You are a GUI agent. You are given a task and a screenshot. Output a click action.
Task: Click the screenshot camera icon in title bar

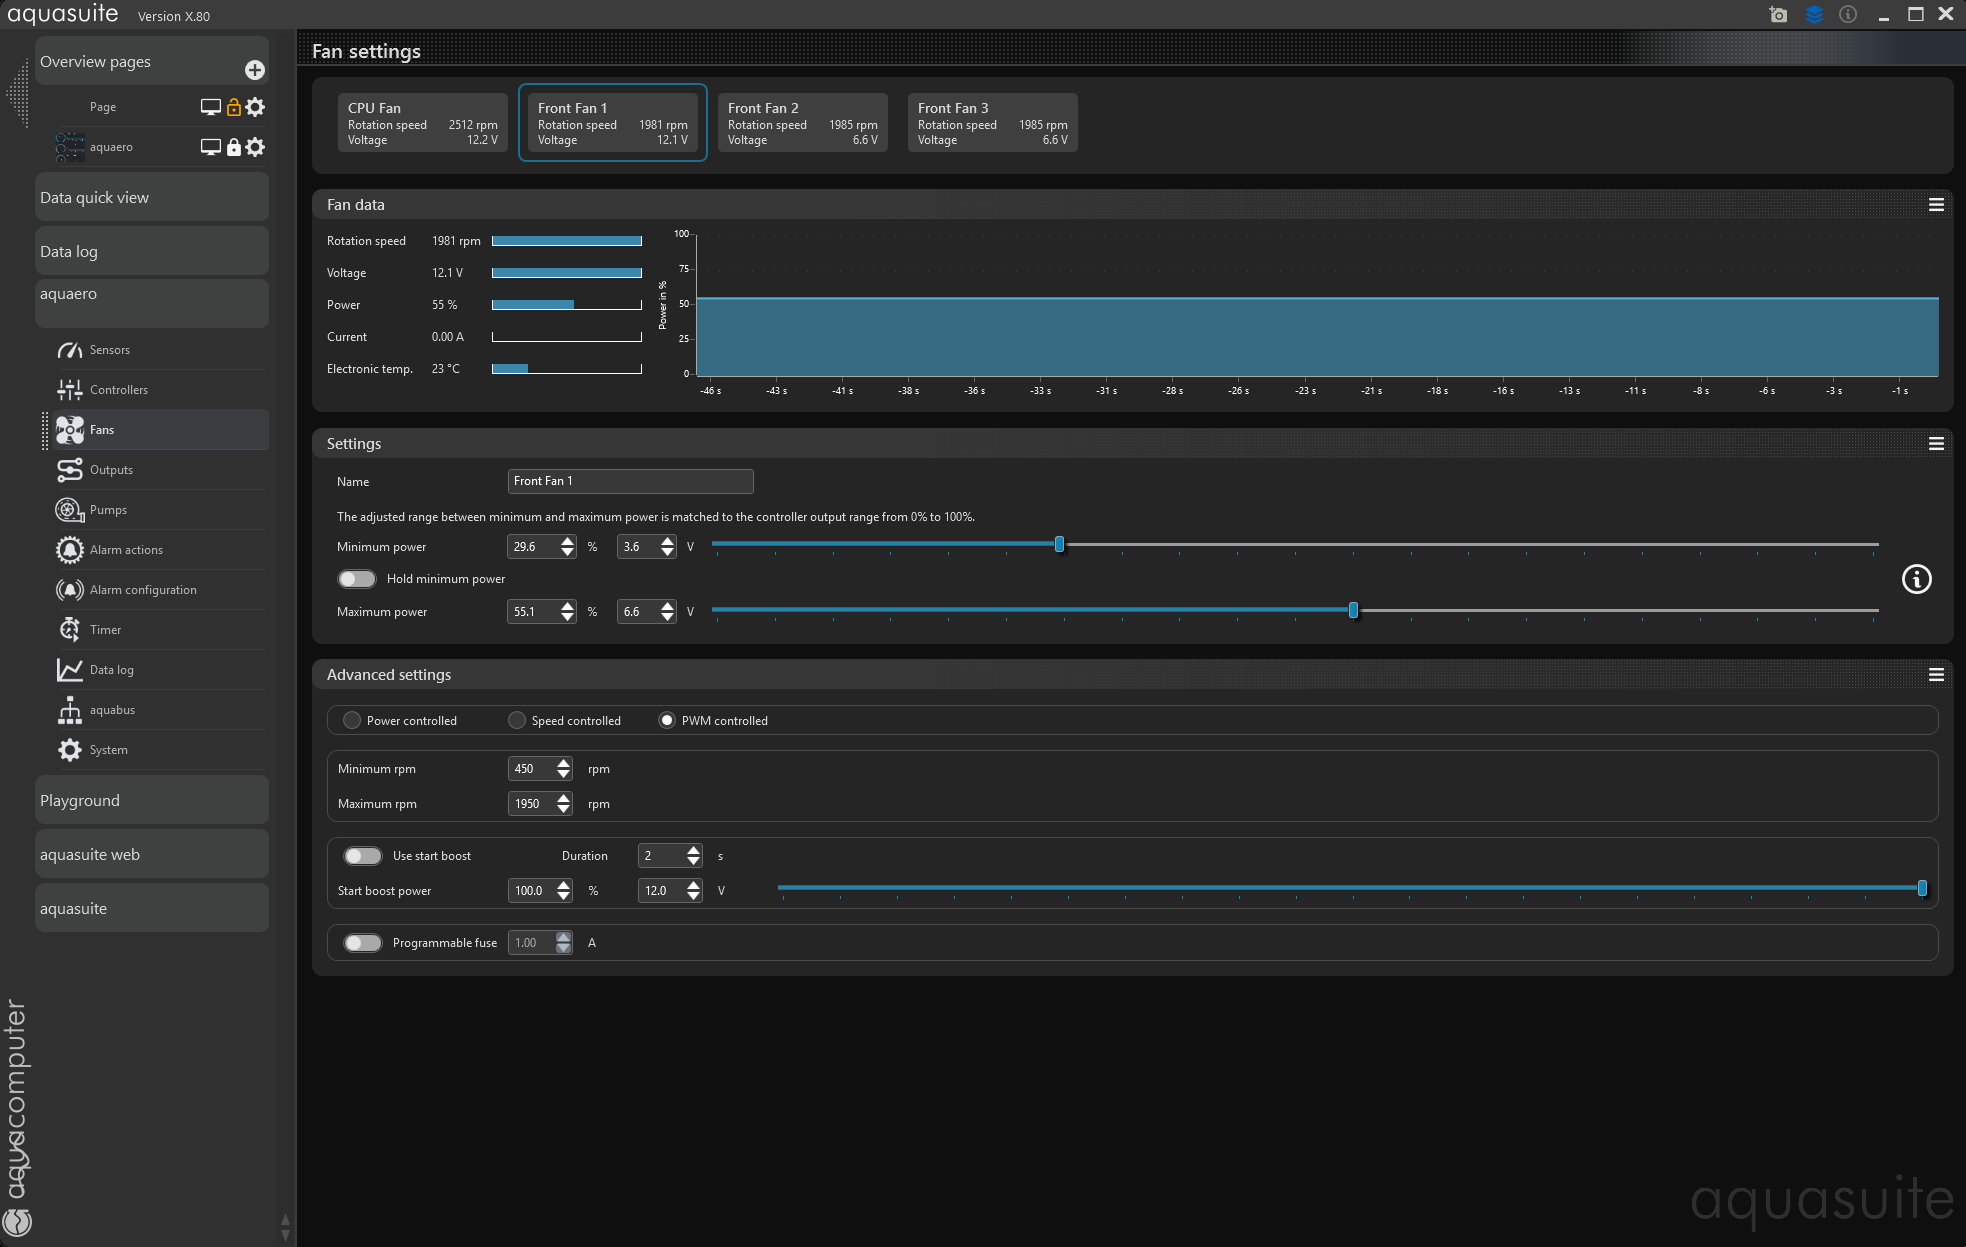(1778, 14)
